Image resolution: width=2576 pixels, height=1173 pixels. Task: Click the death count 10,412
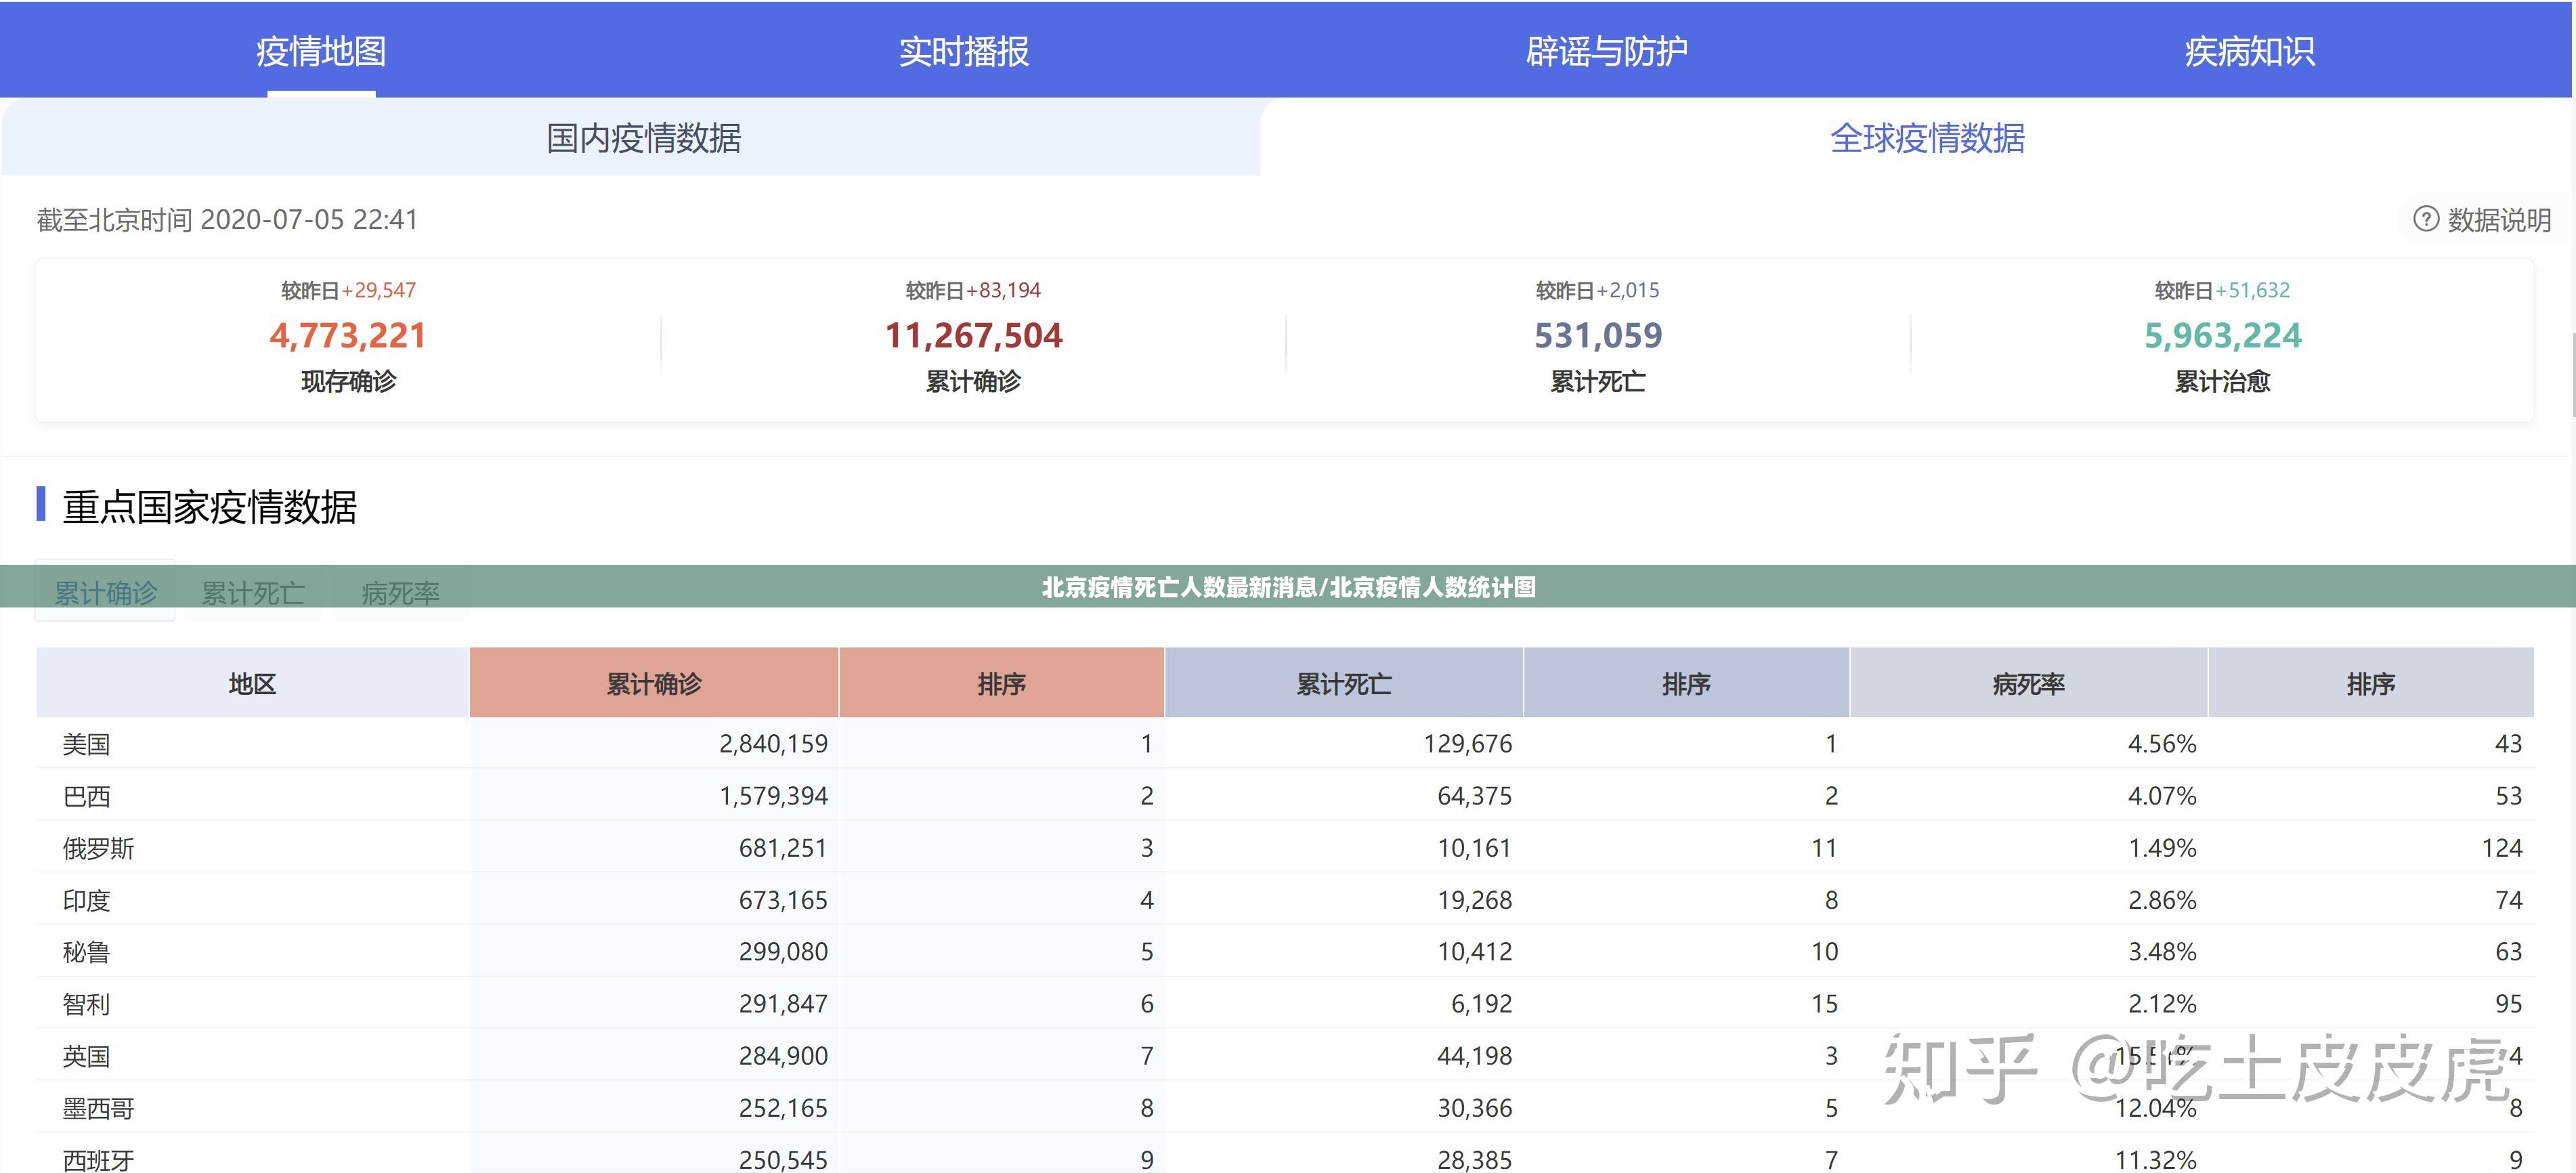pyautogui.click(x=1475, y=952)
